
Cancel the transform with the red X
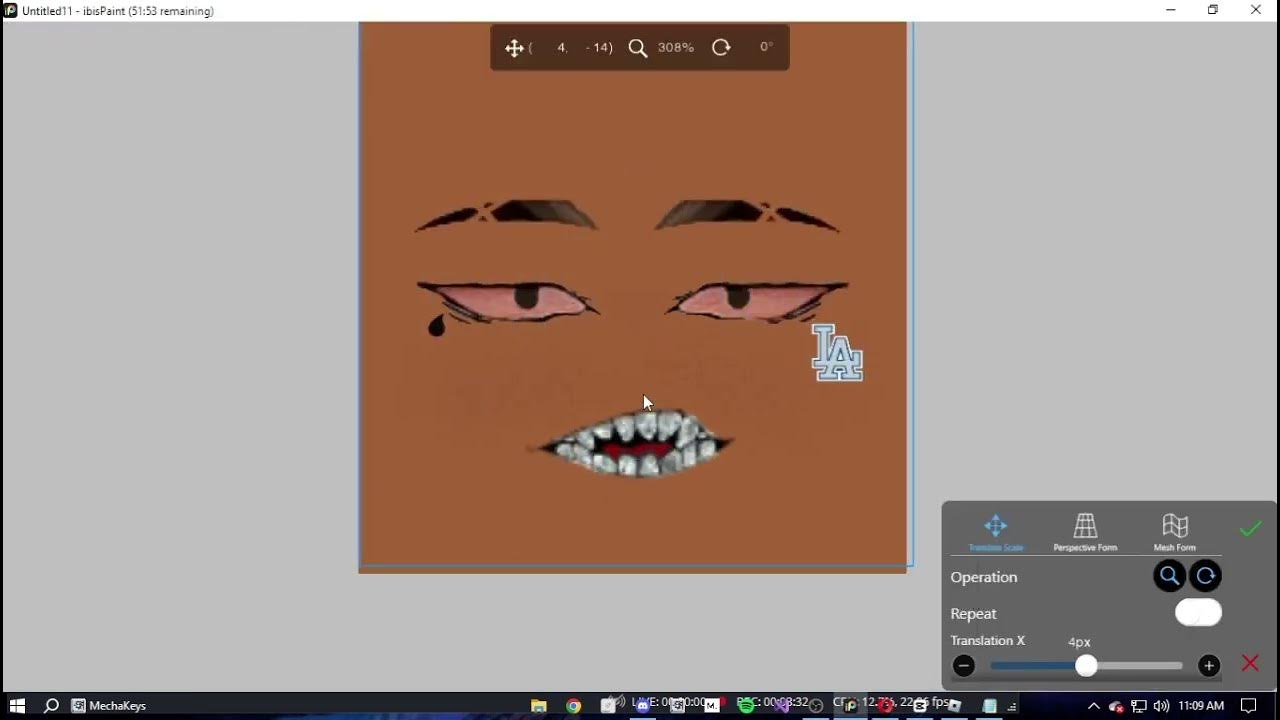[x=1250, y=663]
